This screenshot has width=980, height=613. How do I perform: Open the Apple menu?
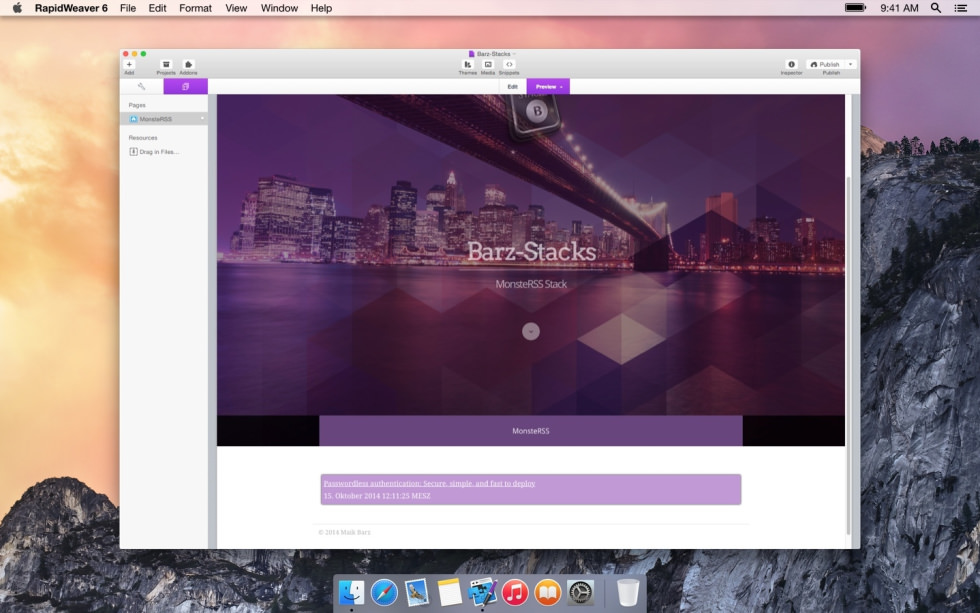coord(17,8)
